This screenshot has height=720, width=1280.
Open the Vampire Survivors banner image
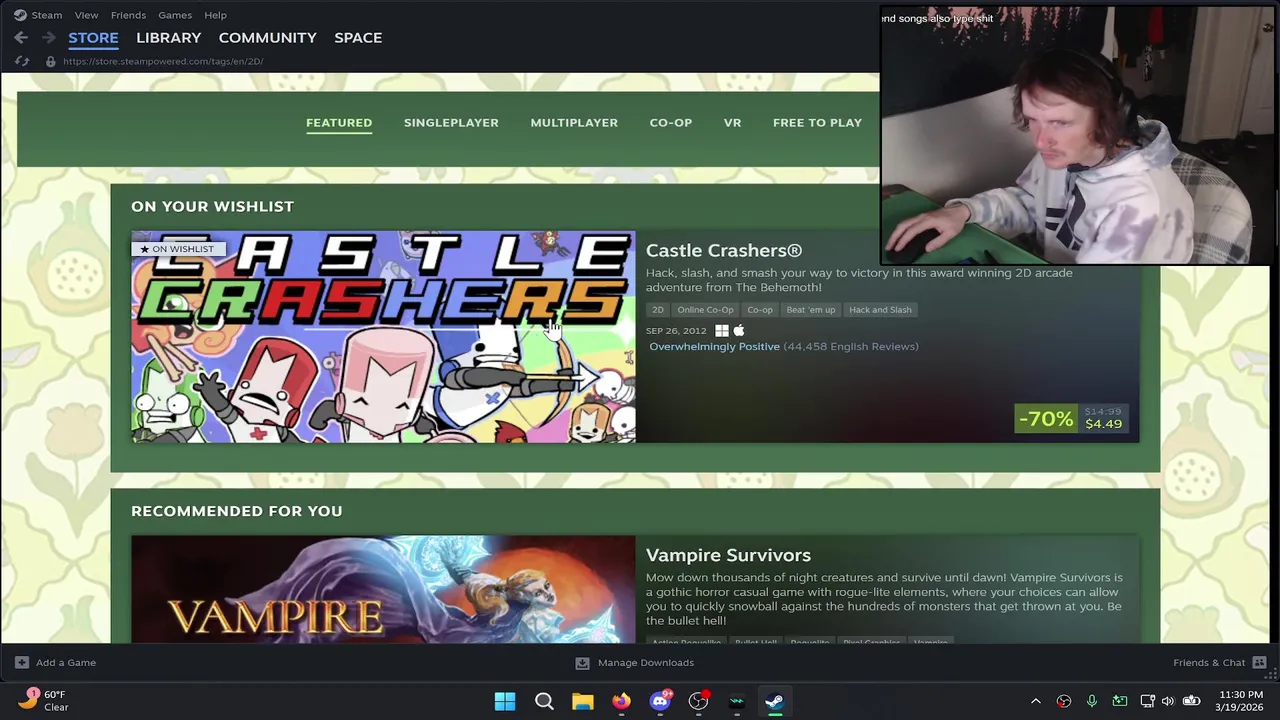coord(383,590)
